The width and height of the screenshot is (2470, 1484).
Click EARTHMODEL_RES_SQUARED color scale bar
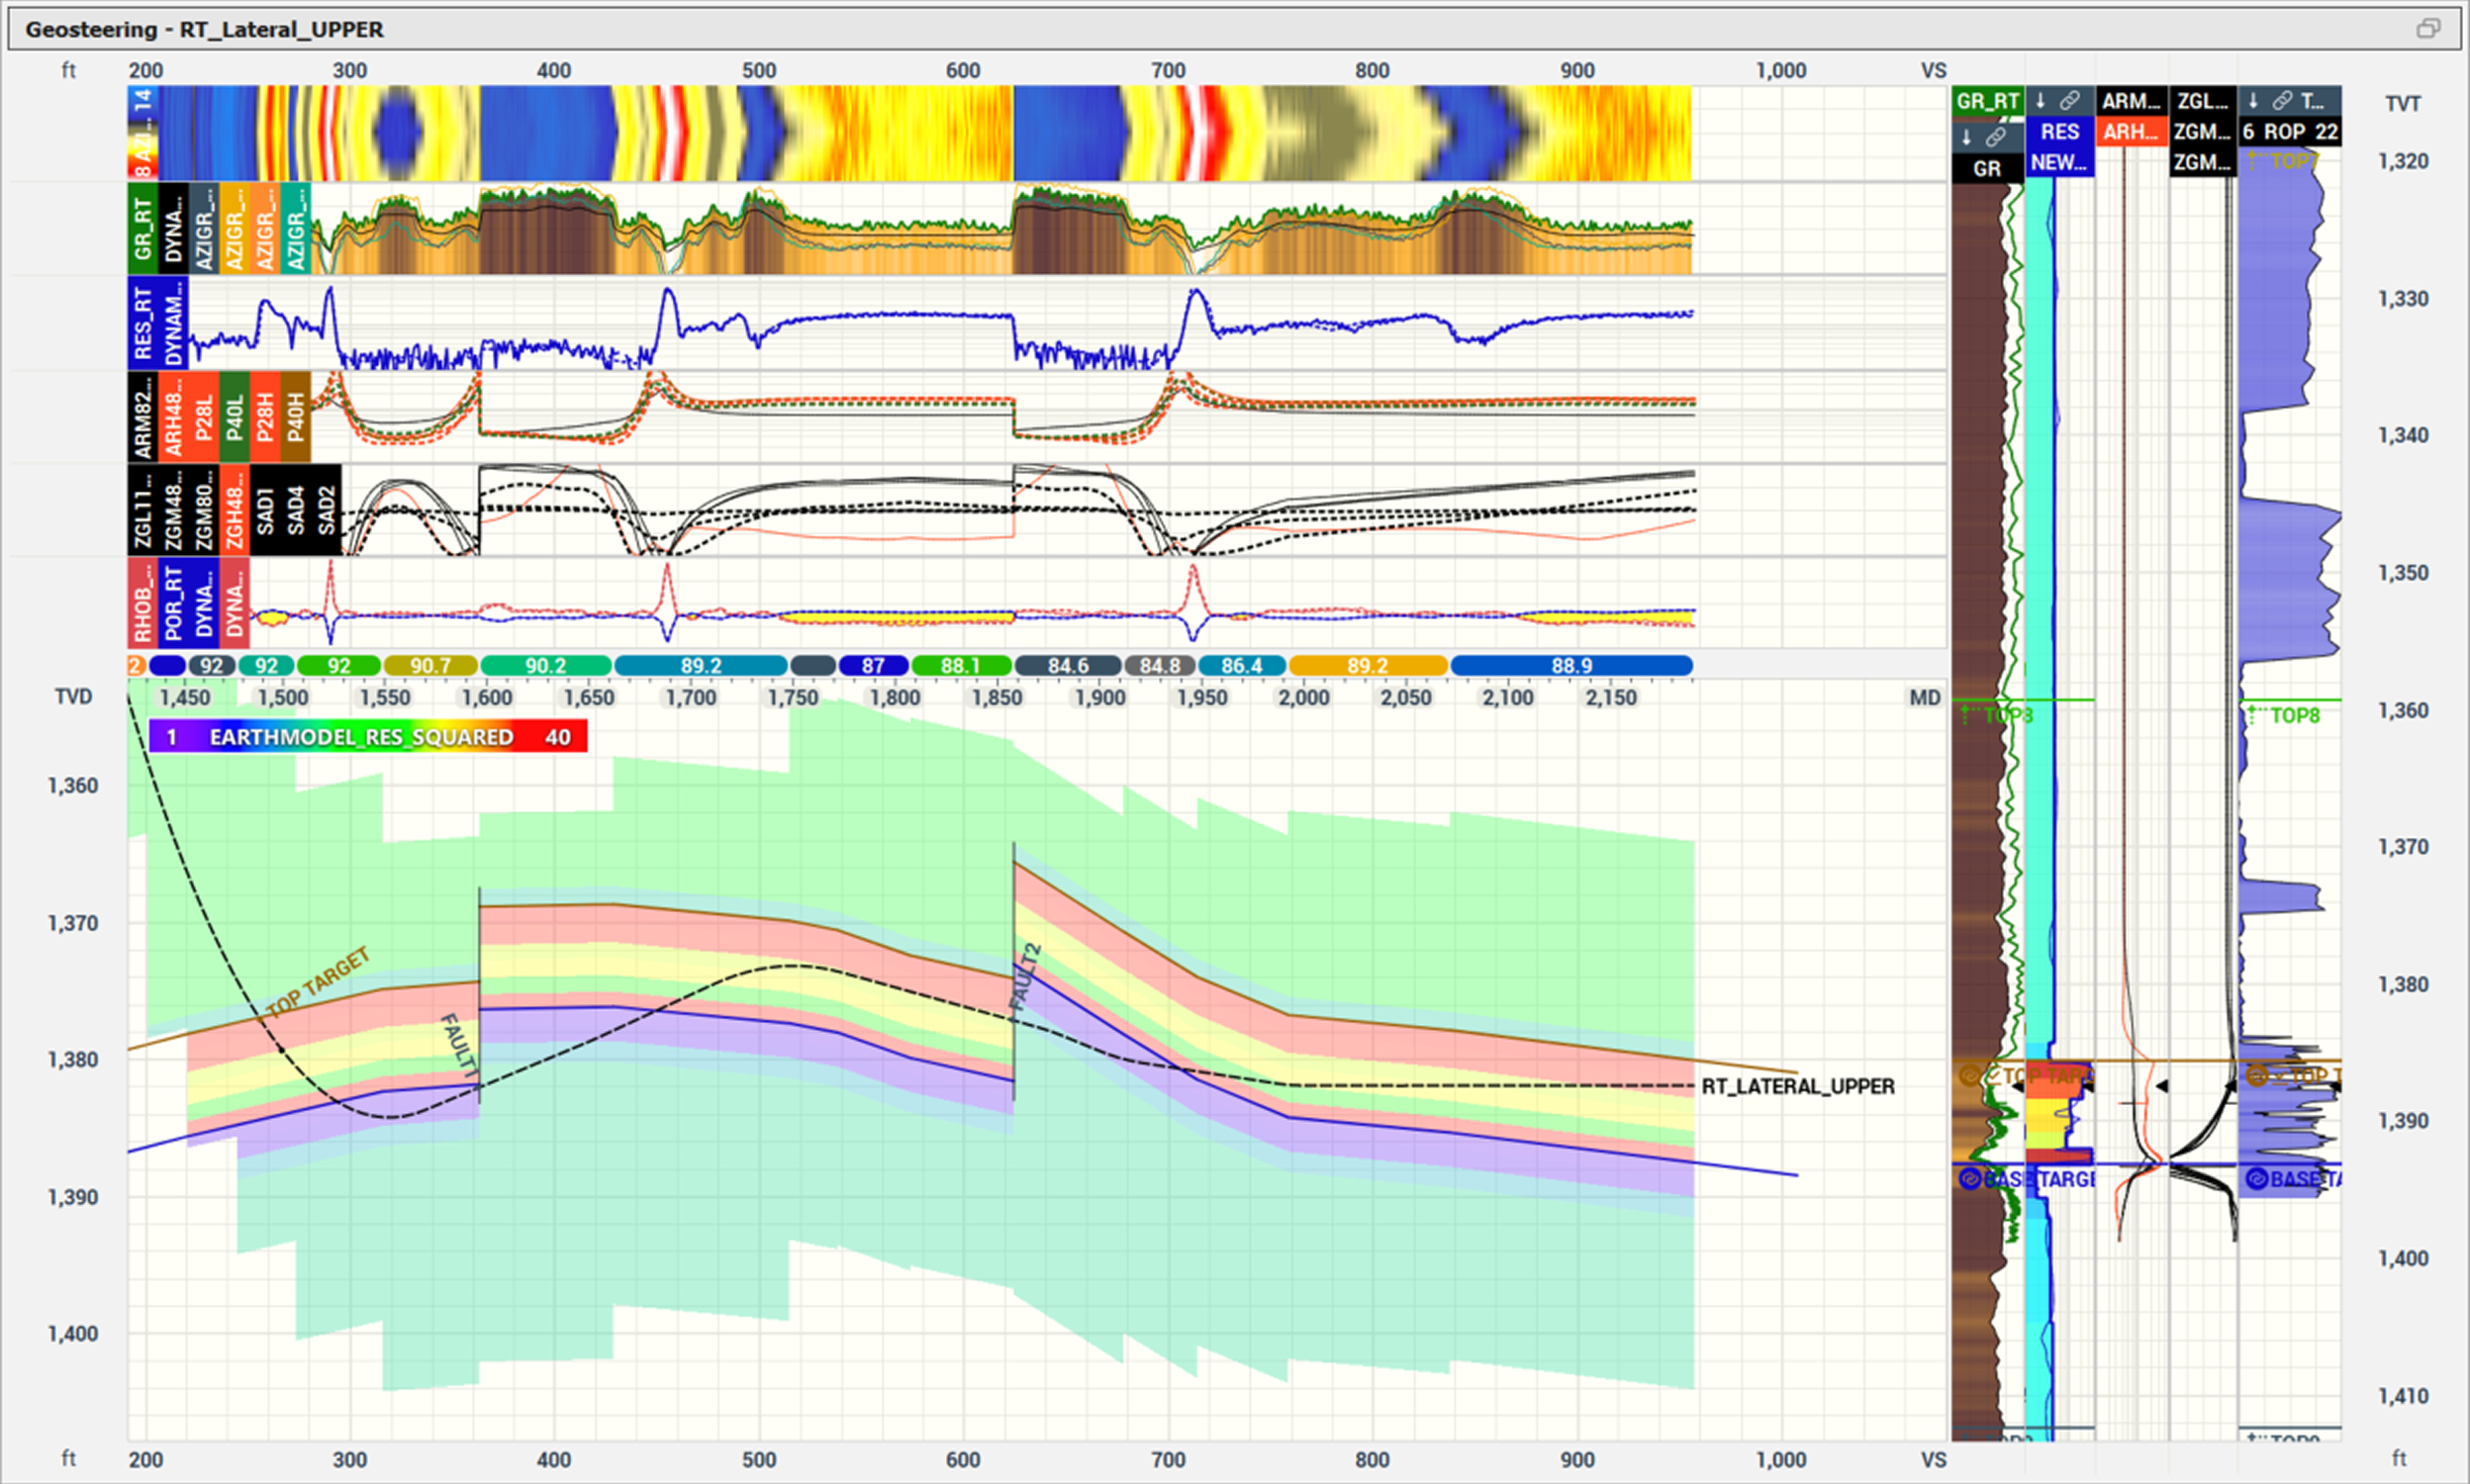click(367, 738)
